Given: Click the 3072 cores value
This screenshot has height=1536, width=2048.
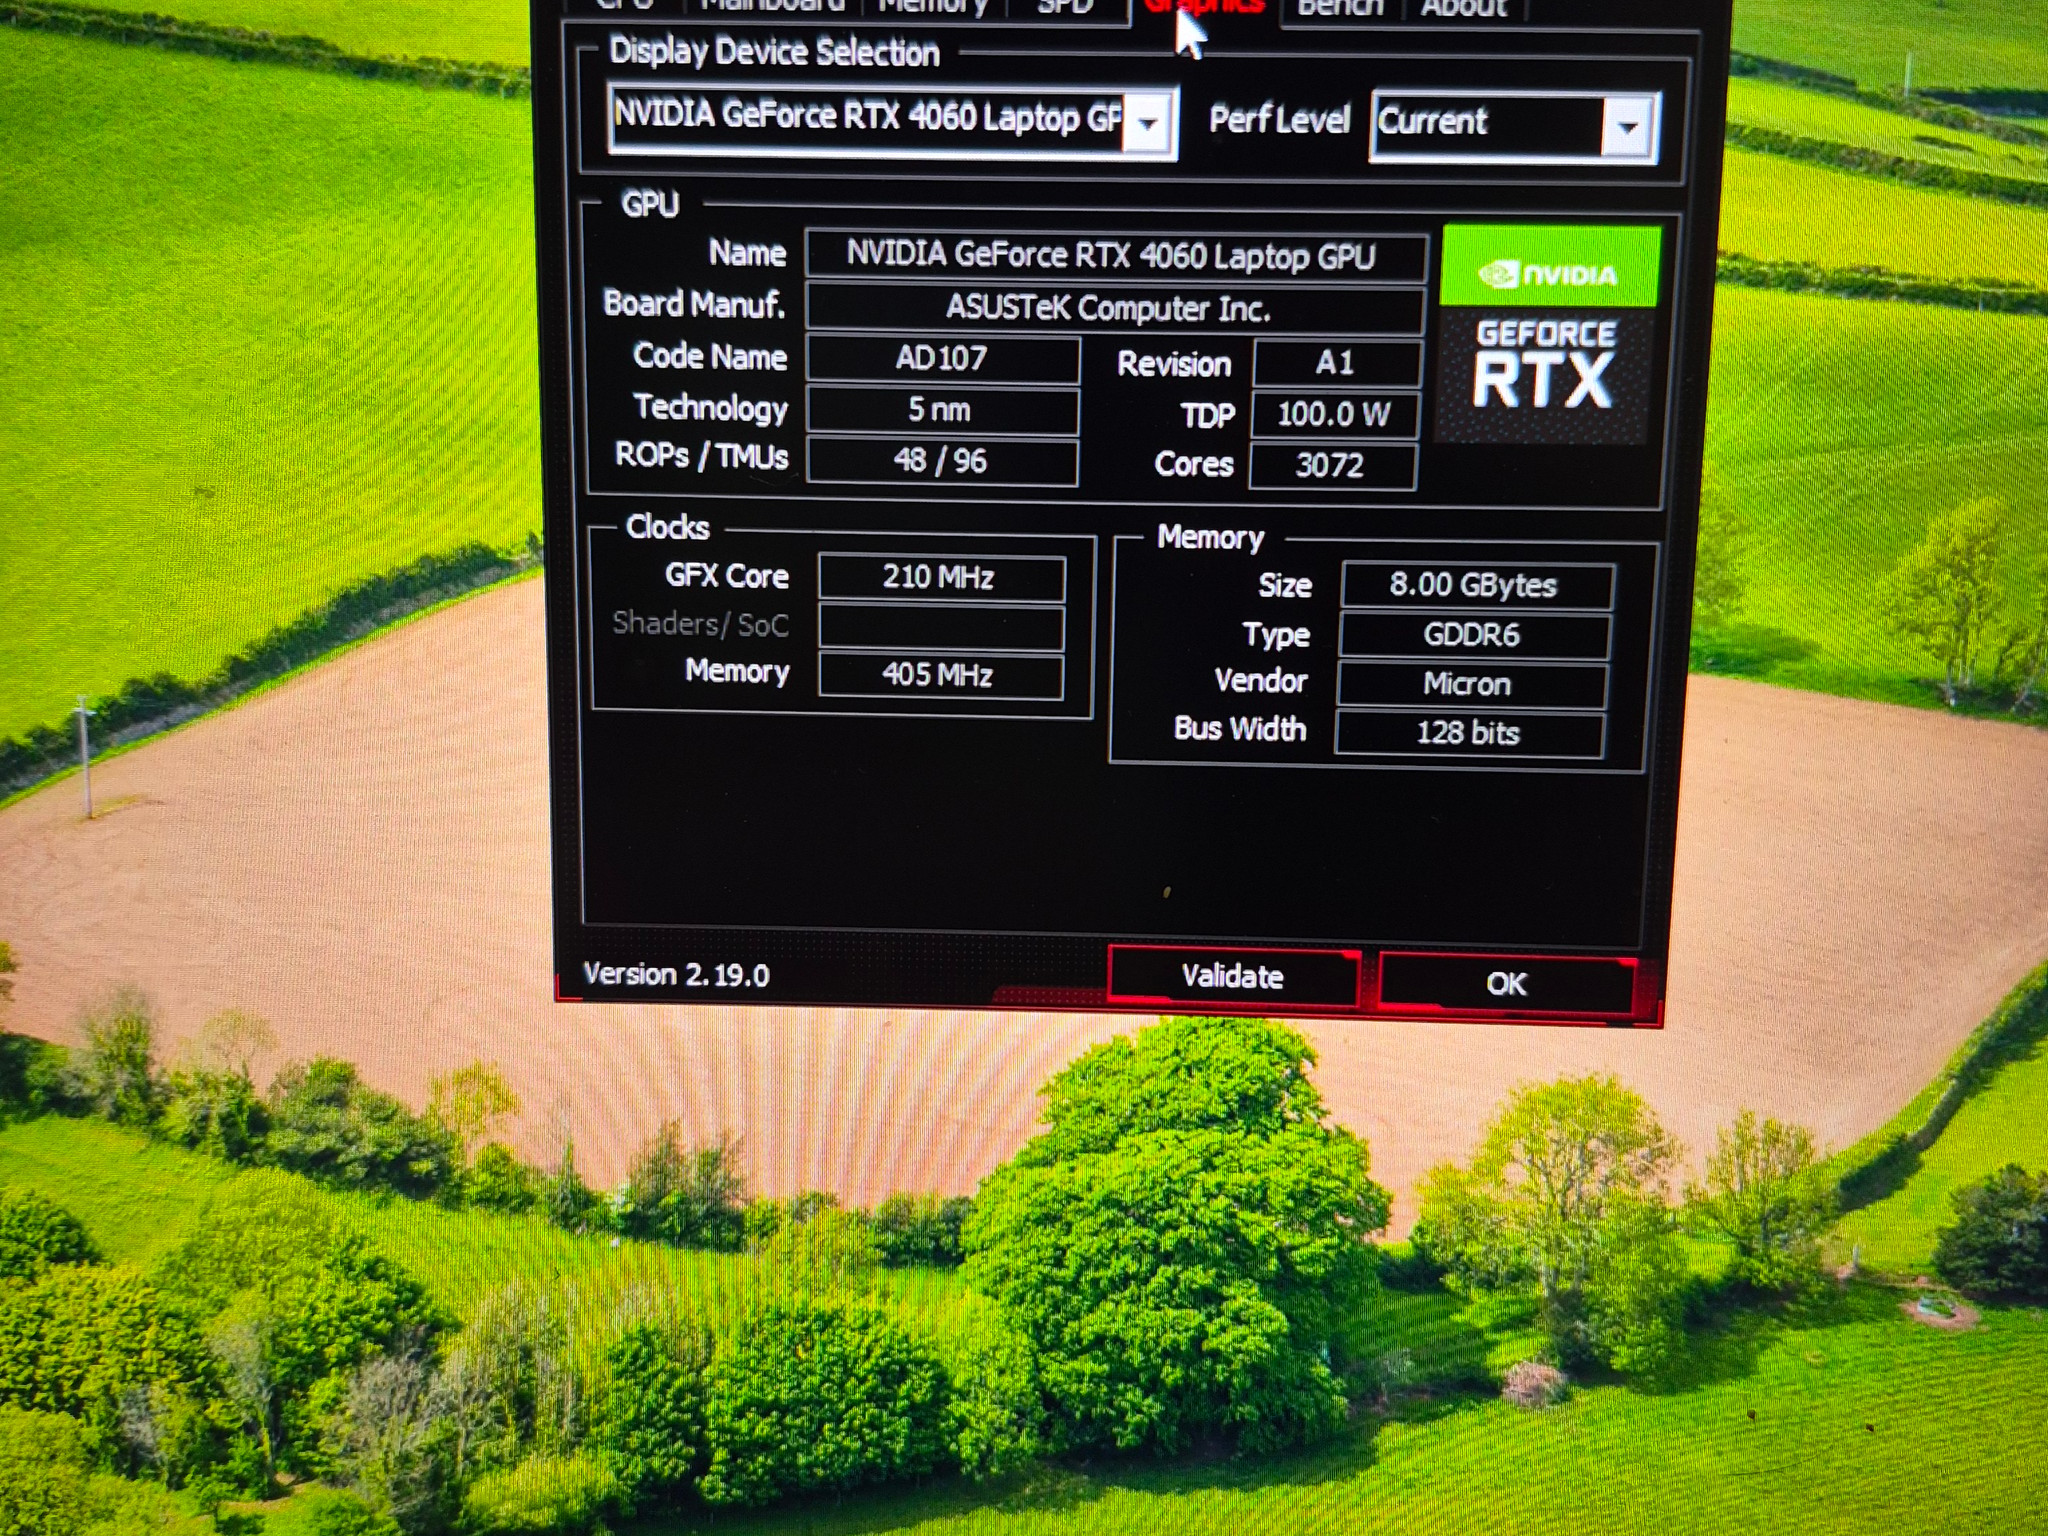Looking at the screenshot, I should tap(1332, 466).
